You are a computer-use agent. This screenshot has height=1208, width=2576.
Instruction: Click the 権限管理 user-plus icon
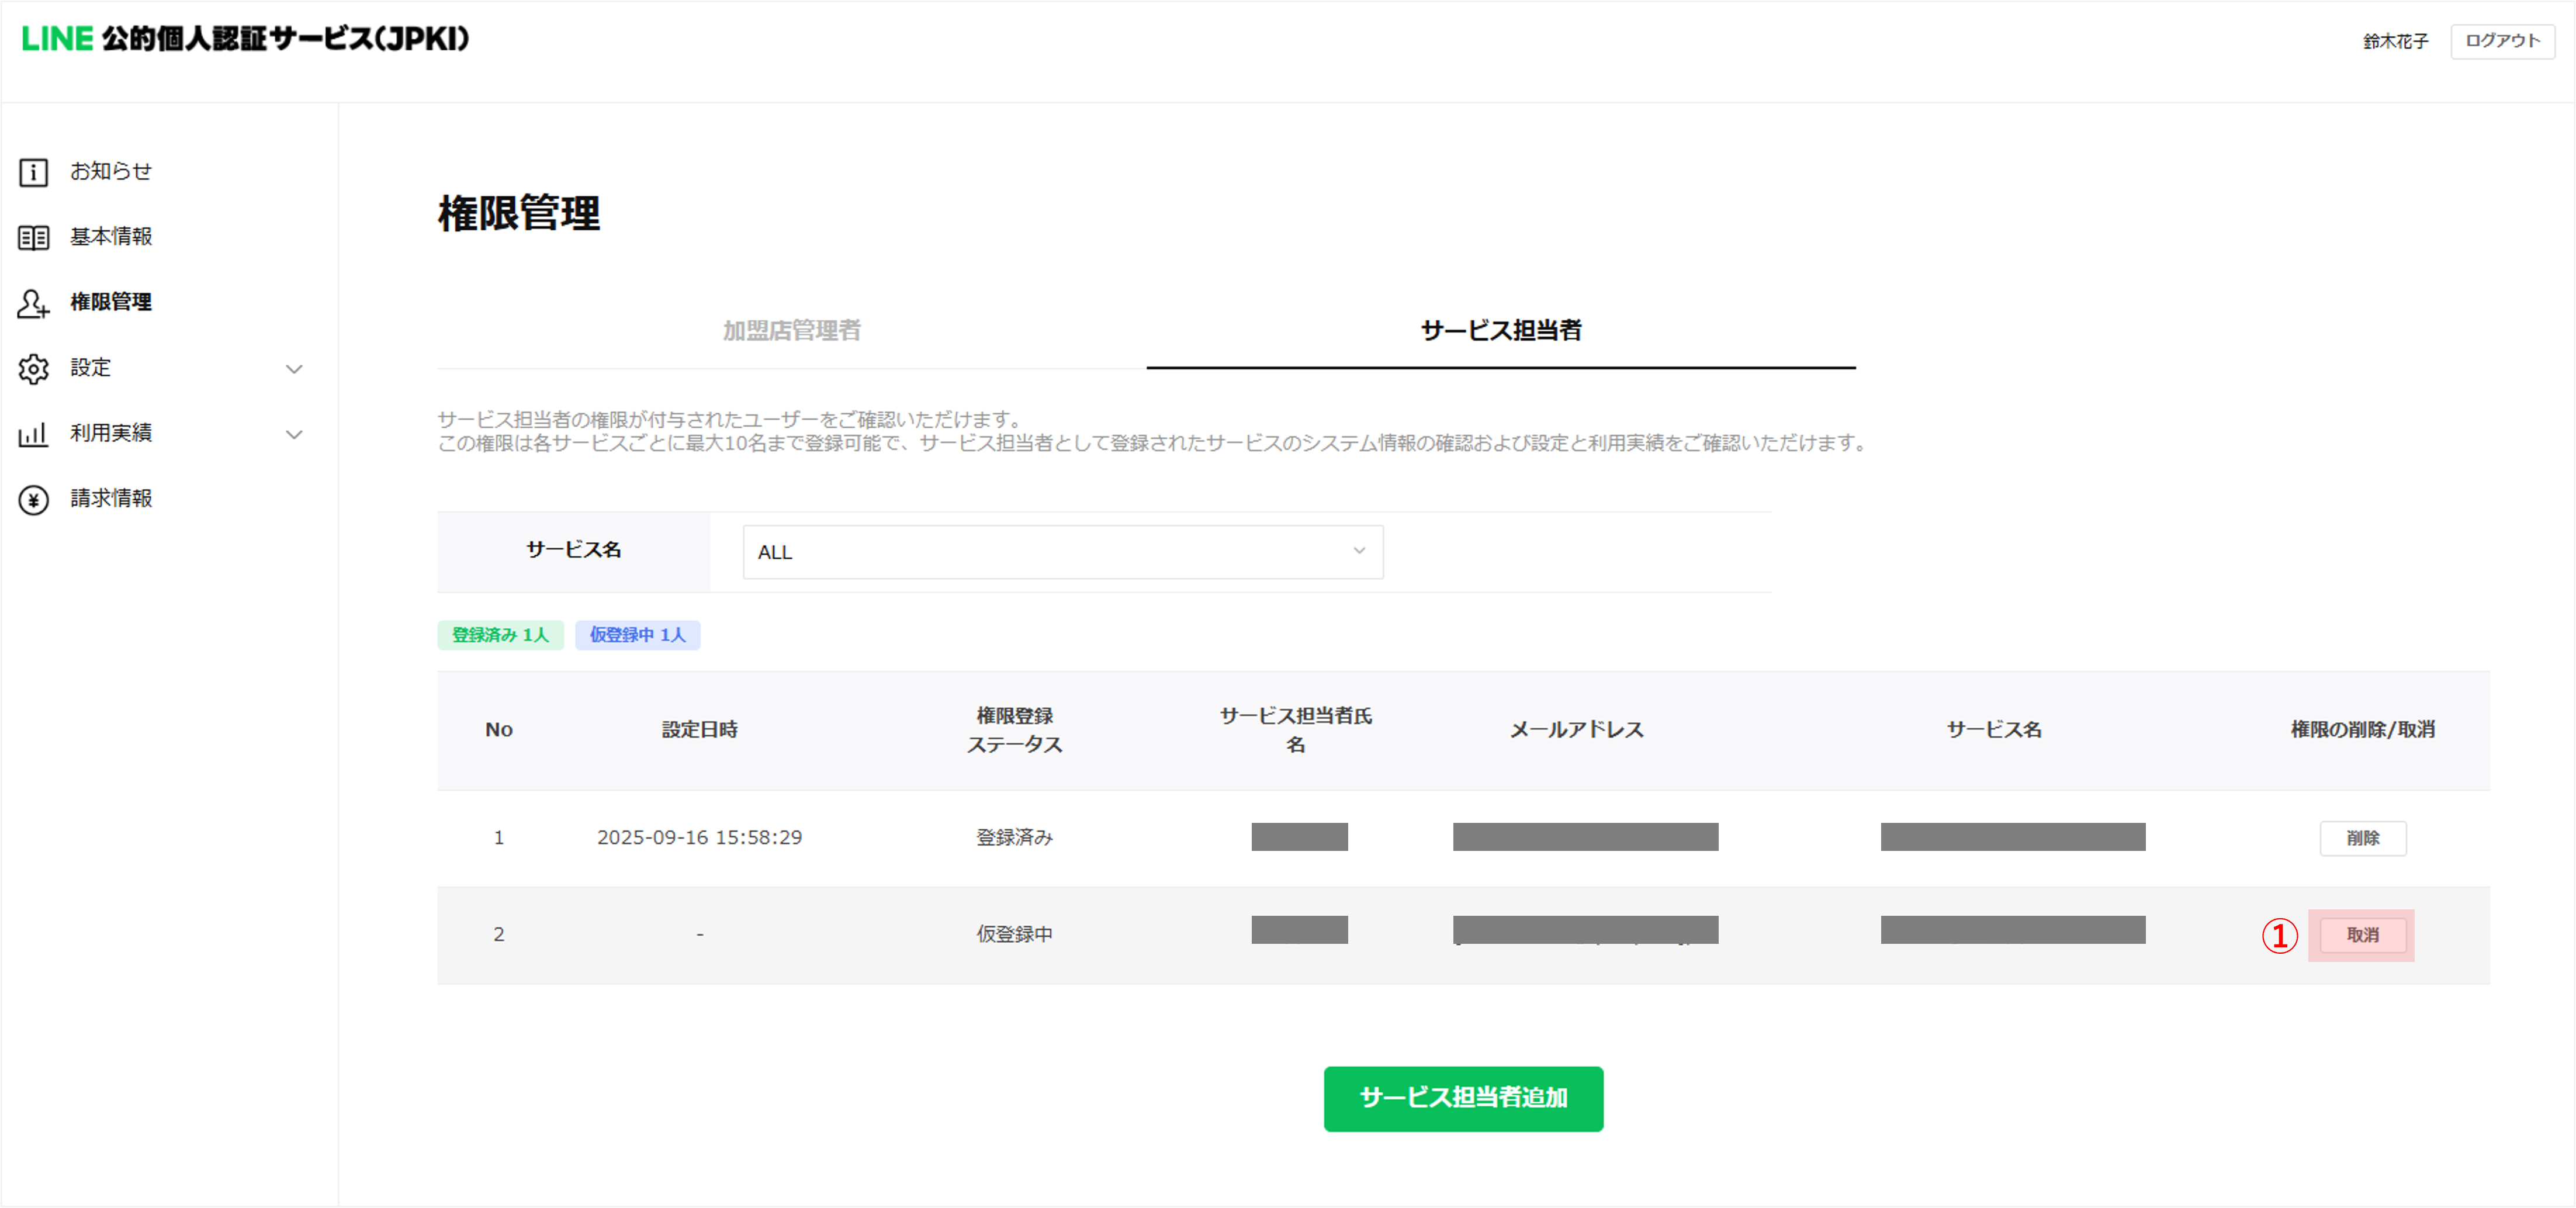pos(33,303)
